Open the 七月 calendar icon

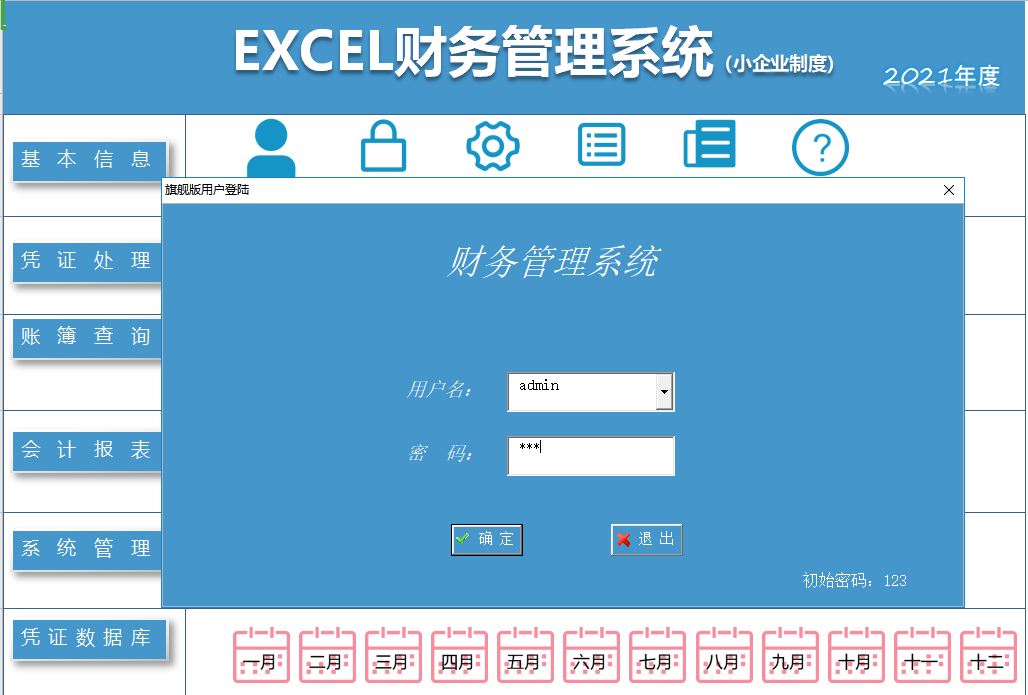pos(658,655)
